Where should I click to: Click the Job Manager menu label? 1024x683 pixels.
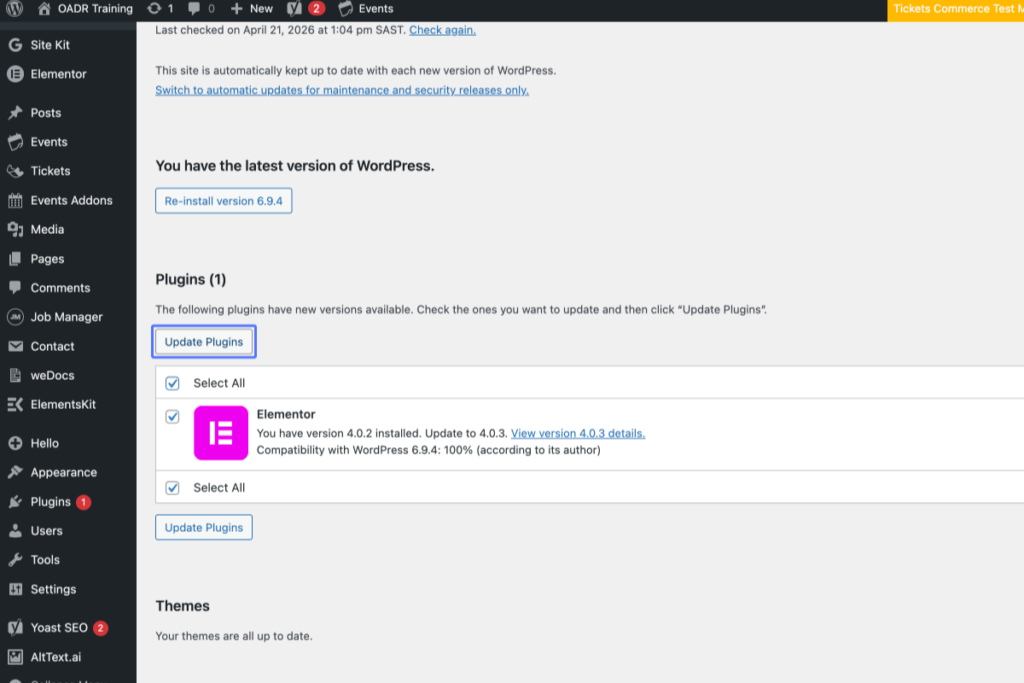point(67,317)
